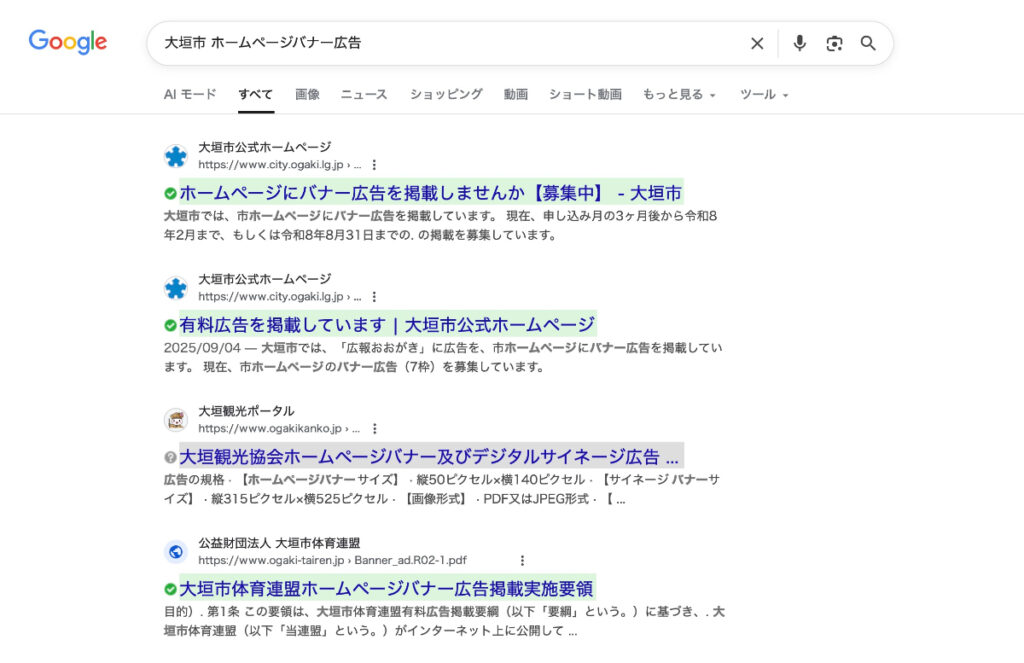Open the ショート動画 tab
This screenshot has height=663, width=1024.
(x=585, y=94)
